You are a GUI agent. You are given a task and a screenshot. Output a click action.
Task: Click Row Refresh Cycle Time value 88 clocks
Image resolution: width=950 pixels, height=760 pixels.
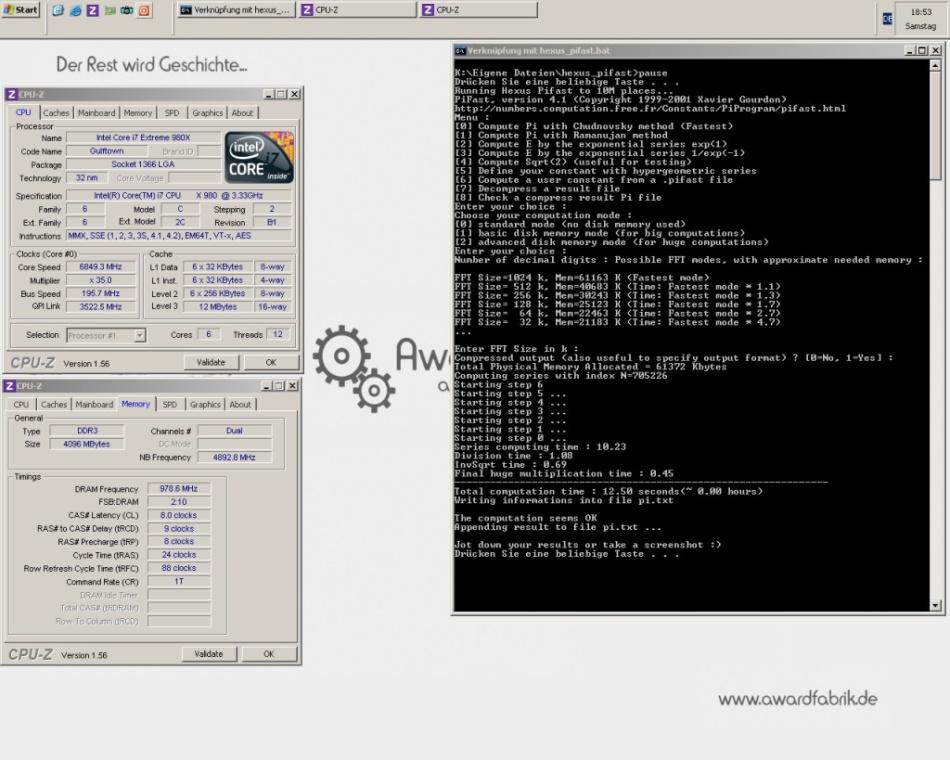tap(179, 568)
